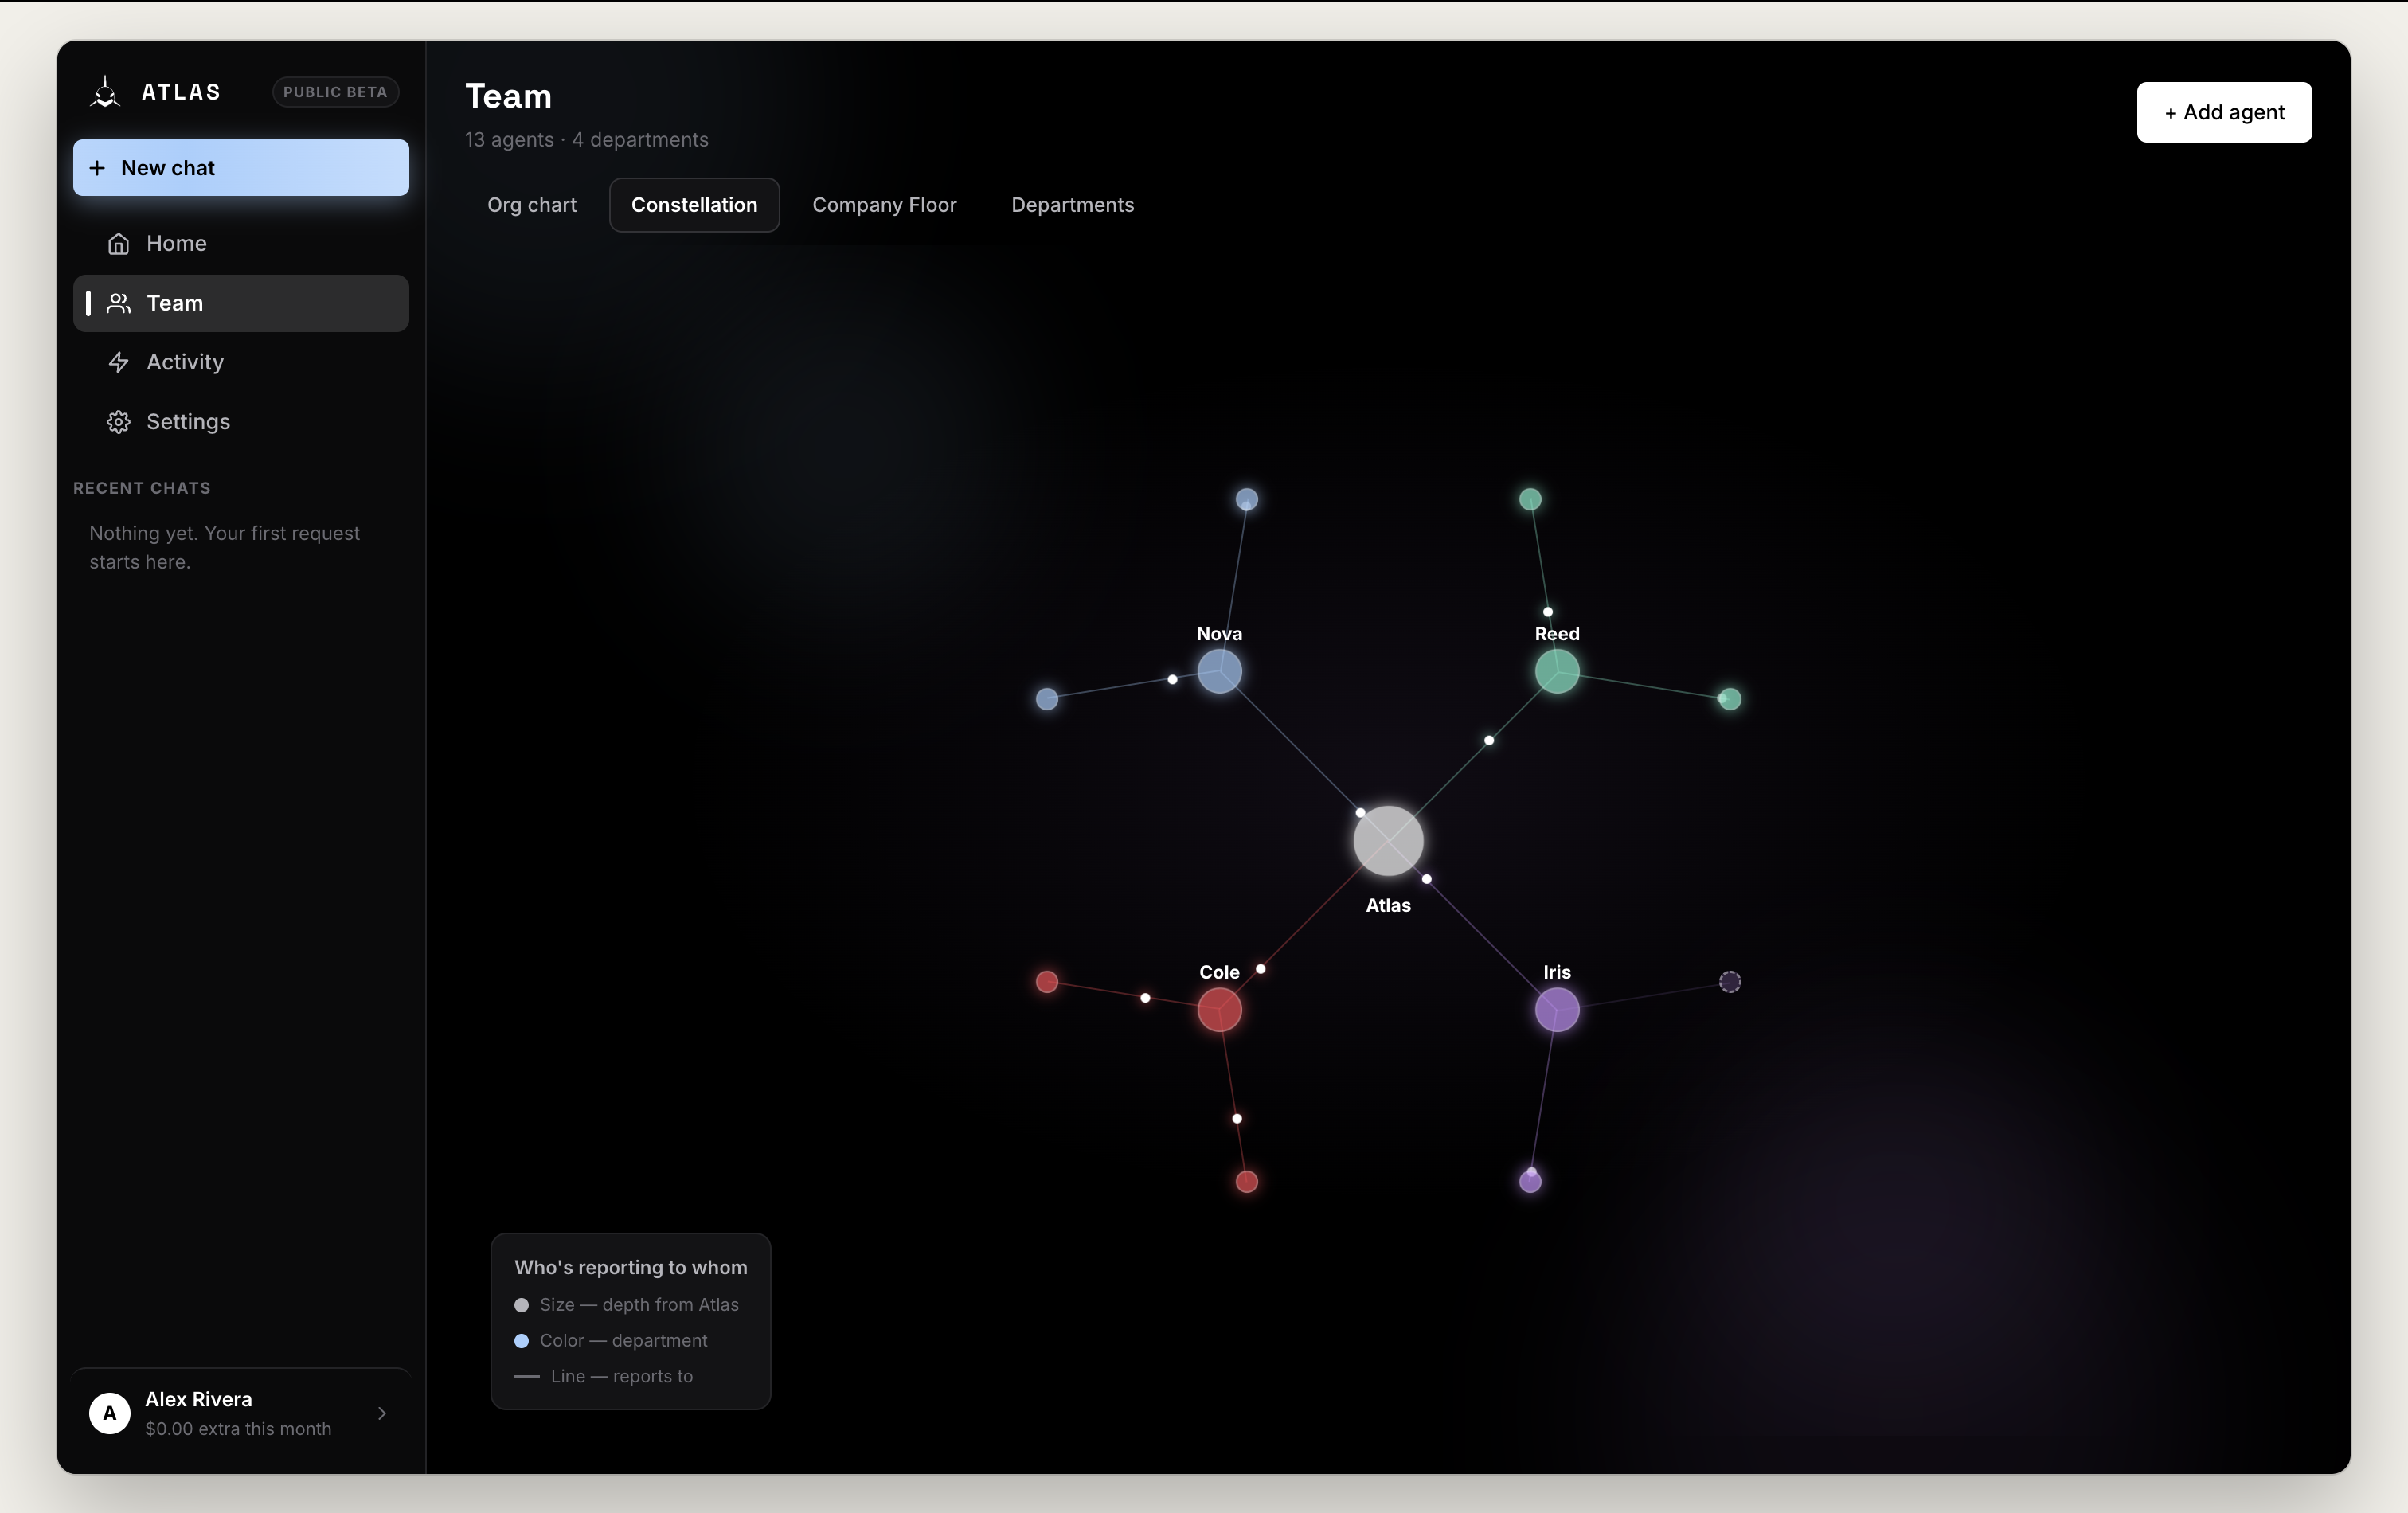Image resolution: width=2408 pixels, height=1513 pixels.
Task: Click Alex Rivera's avatar circle
Action: tap(110, 1413)
